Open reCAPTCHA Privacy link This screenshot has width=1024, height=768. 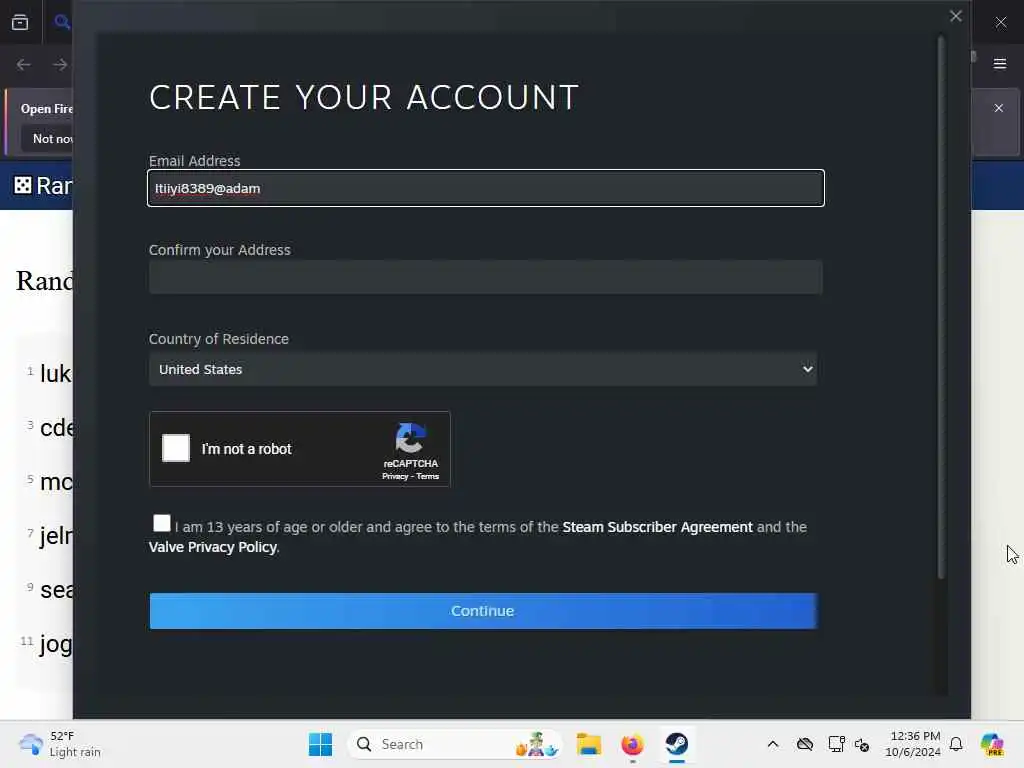click(x=394, y=477)
